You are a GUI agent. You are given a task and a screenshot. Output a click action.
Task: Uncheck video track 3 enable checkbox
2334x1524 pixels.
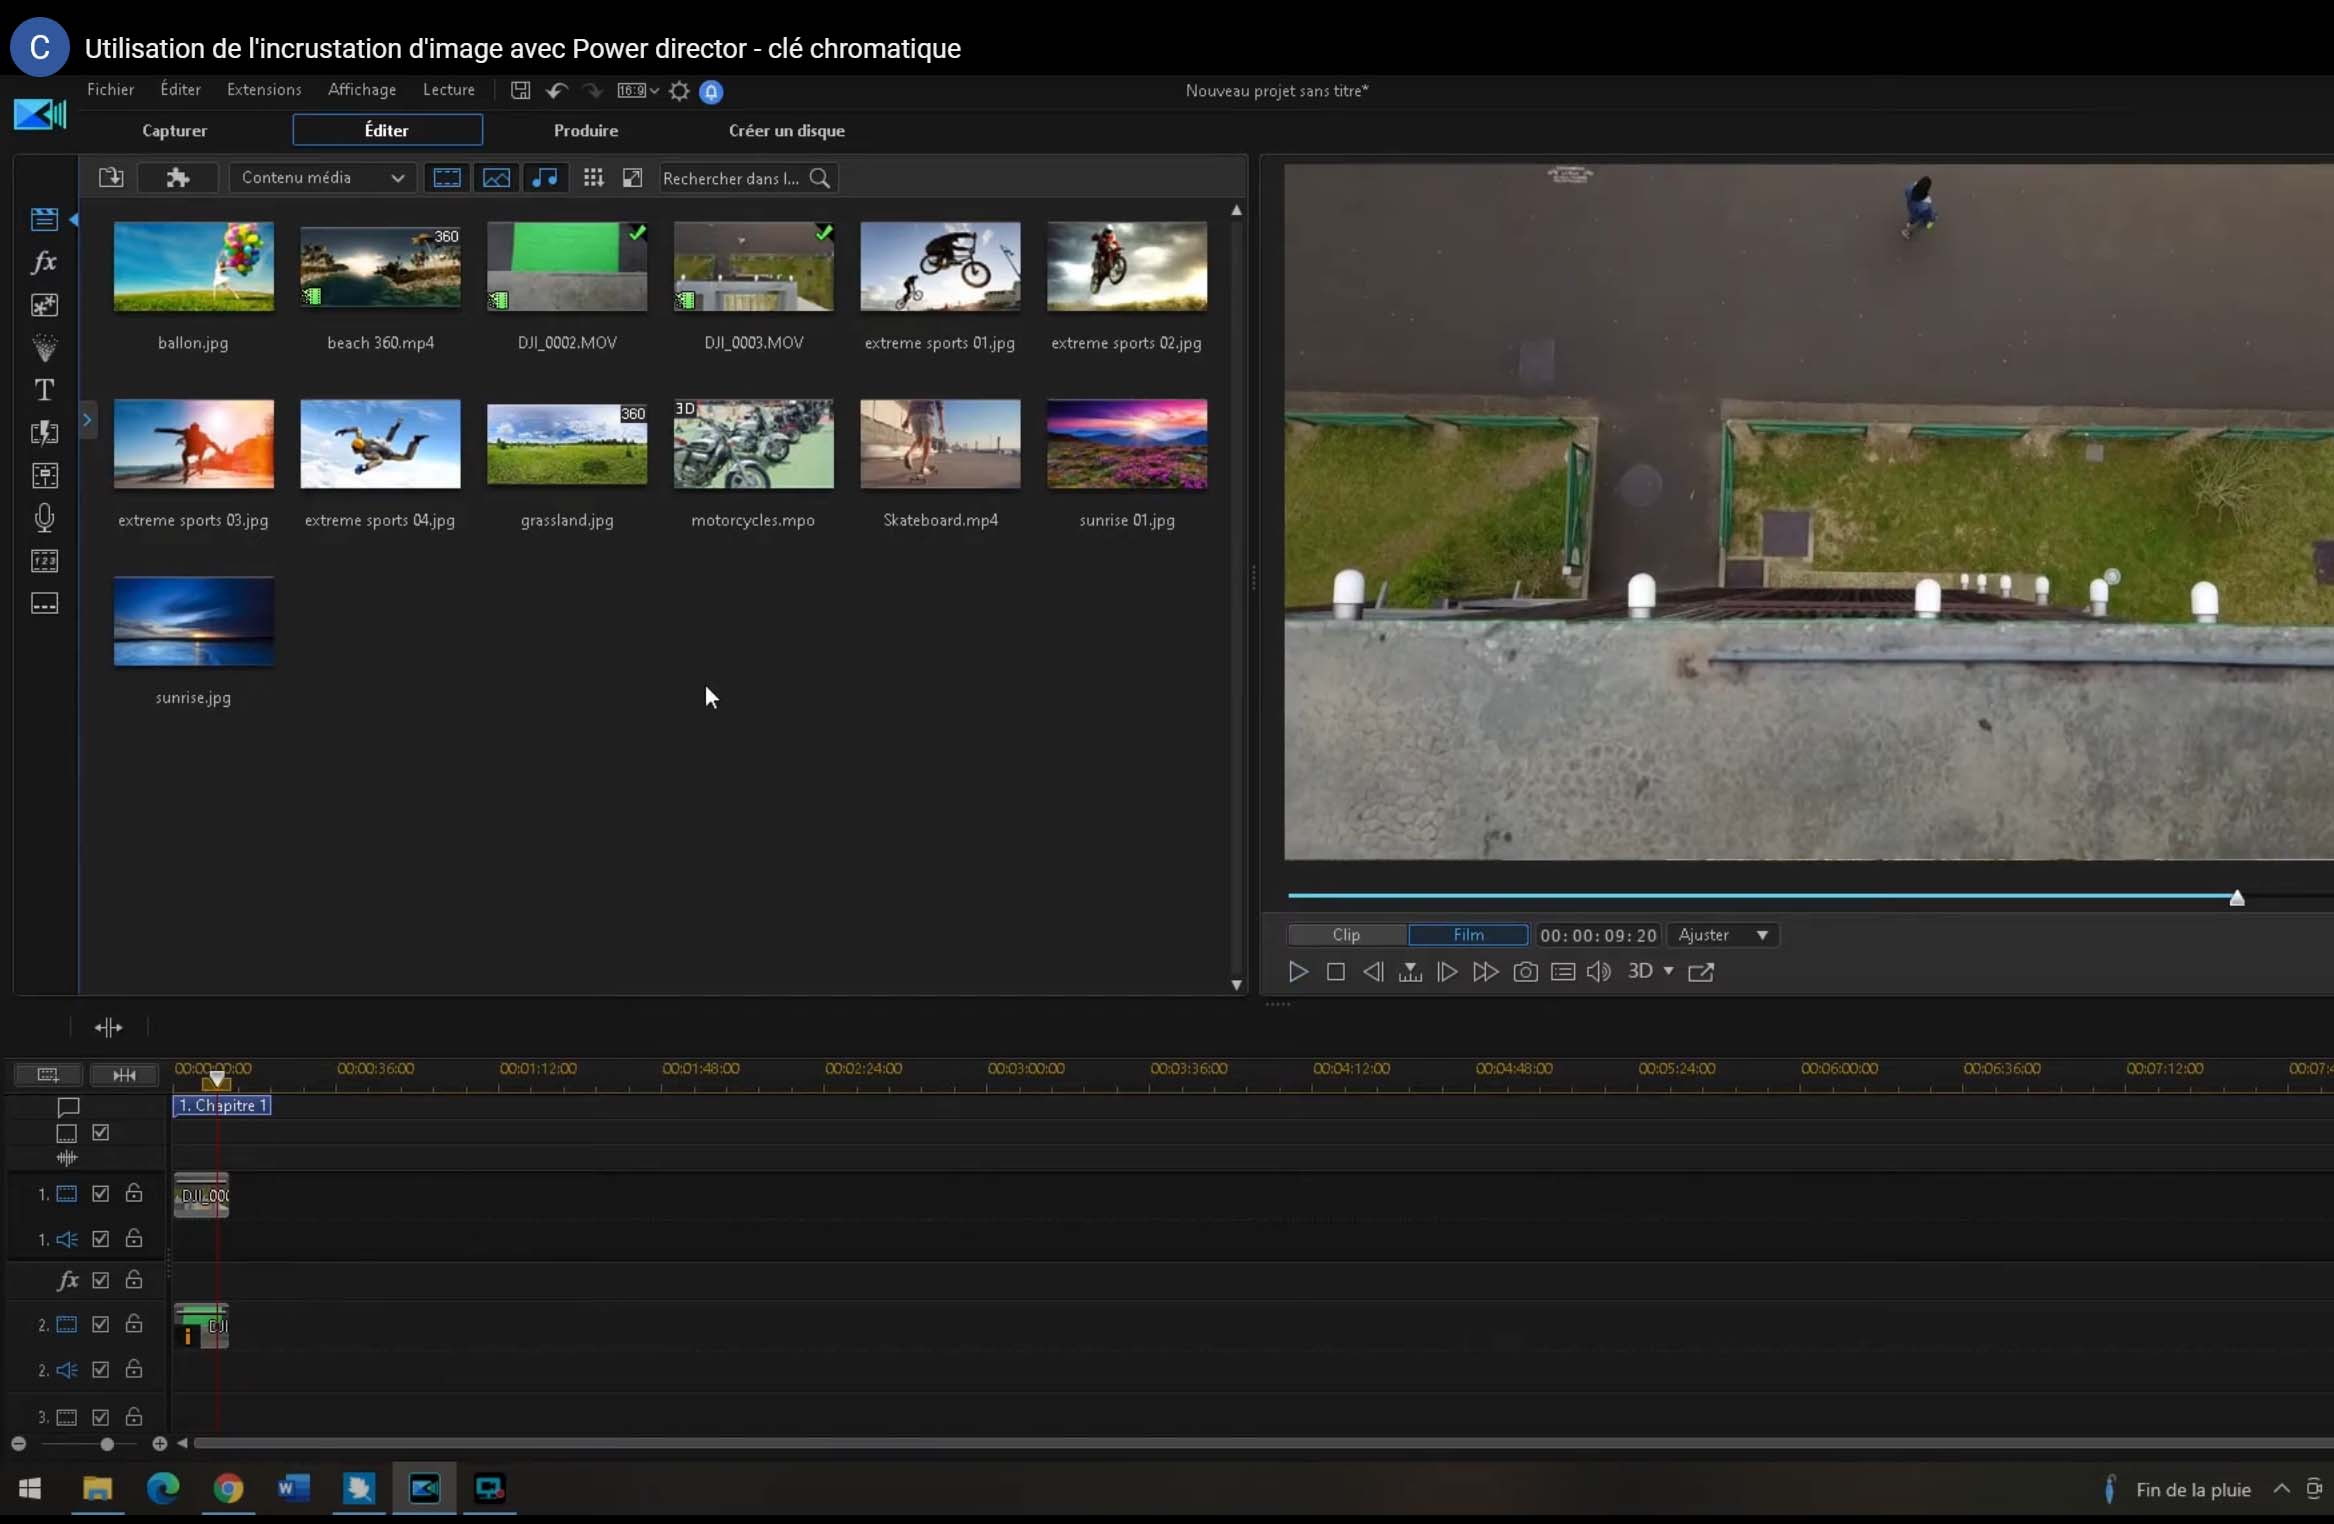click(x=100, y=1417)
